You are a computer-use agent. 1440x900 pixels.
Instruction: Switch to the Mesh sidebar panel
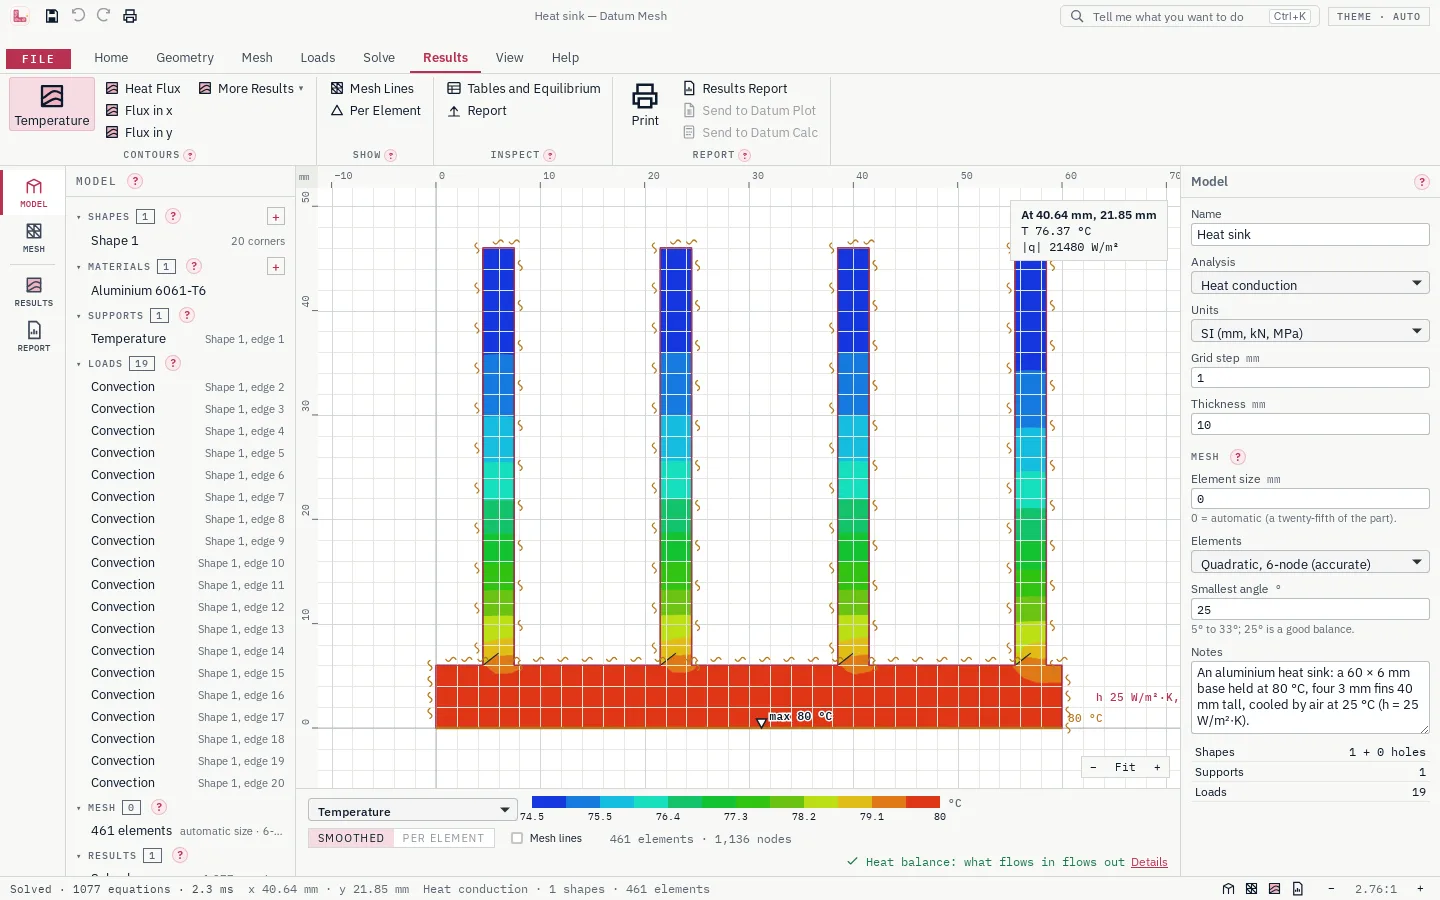coord(34,238)
